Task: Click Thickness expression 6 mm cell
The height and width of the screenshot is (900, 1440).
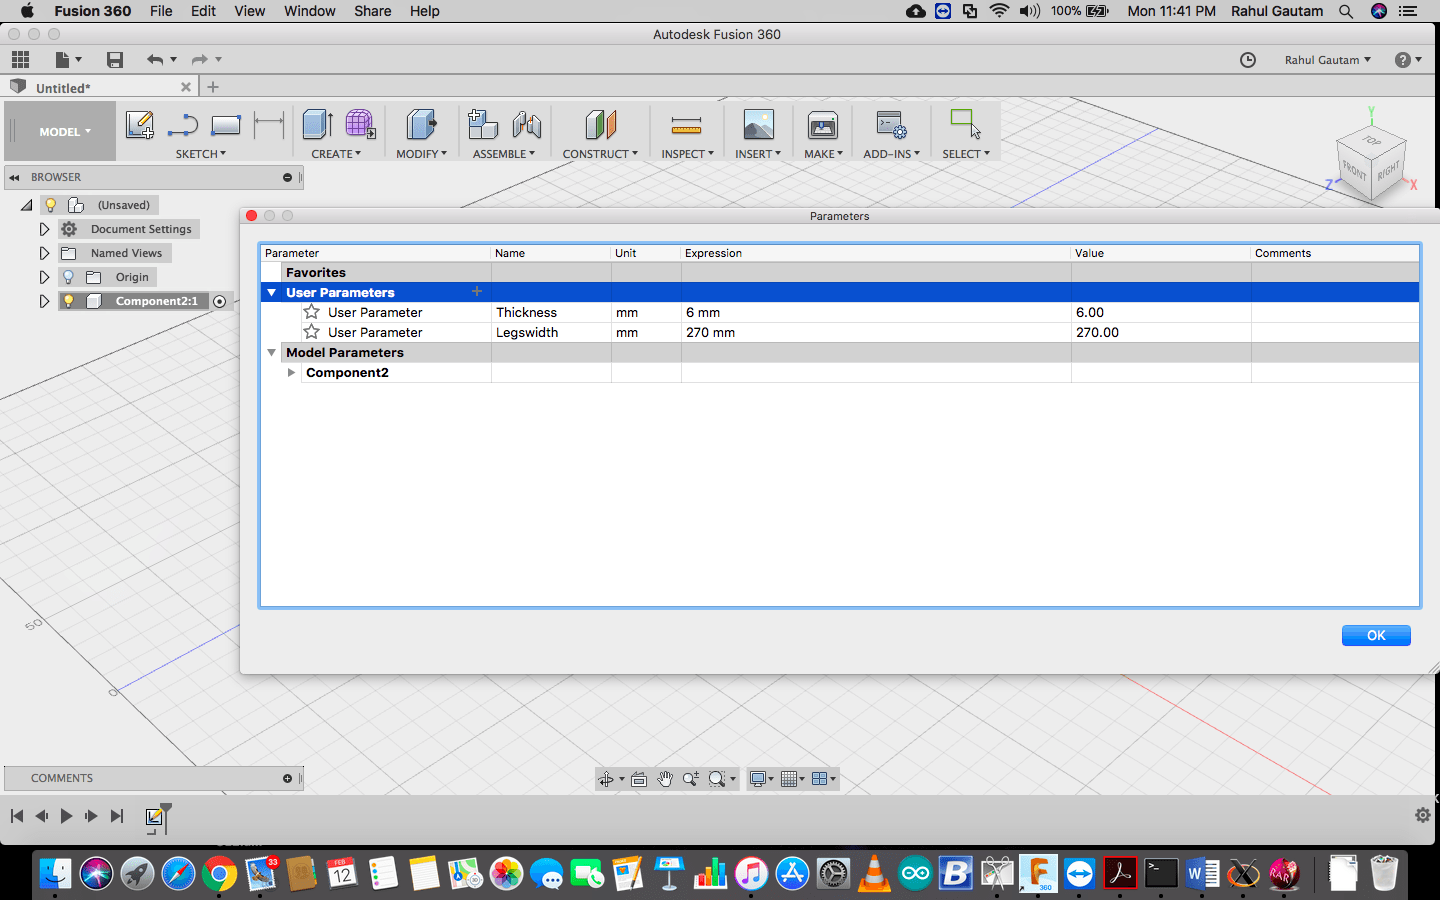Action: point(876,312)
